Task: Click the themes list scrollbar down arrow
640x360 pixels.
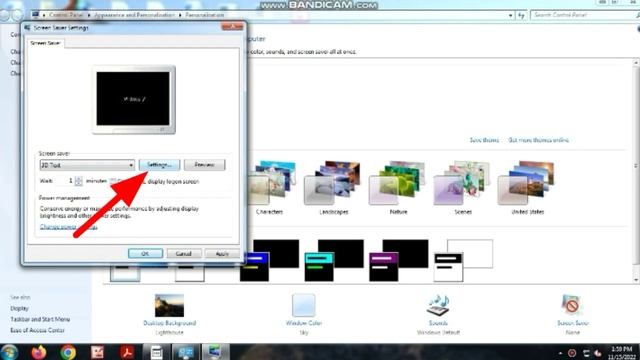Action: click(636, 280)
